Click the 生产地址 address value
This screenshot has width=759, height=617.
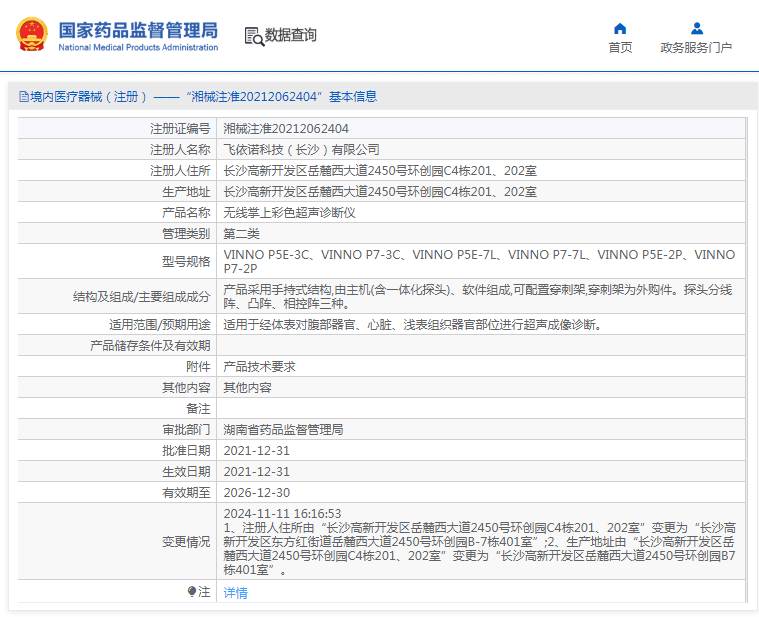(x=380, y=192)
